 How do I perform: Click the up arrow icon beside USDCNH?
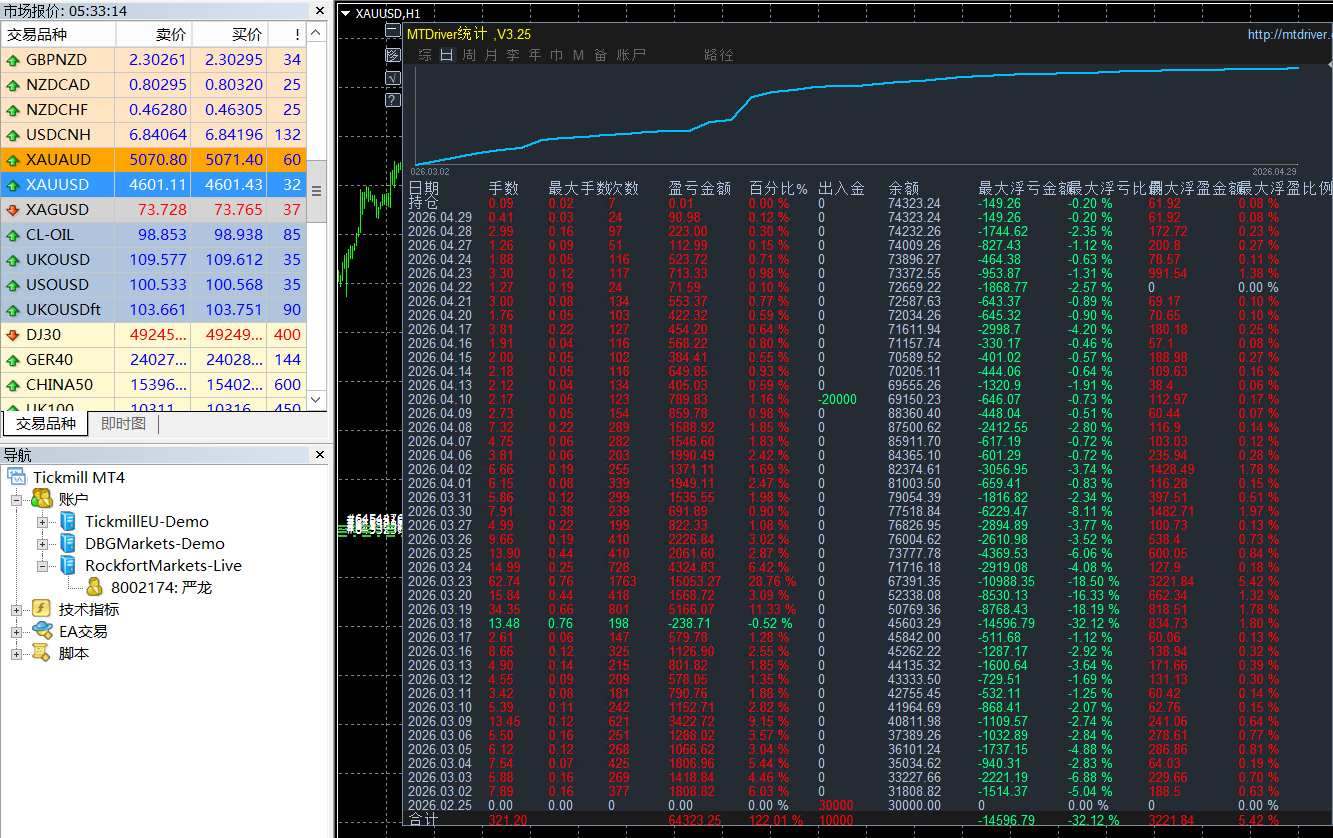[13, 135]
